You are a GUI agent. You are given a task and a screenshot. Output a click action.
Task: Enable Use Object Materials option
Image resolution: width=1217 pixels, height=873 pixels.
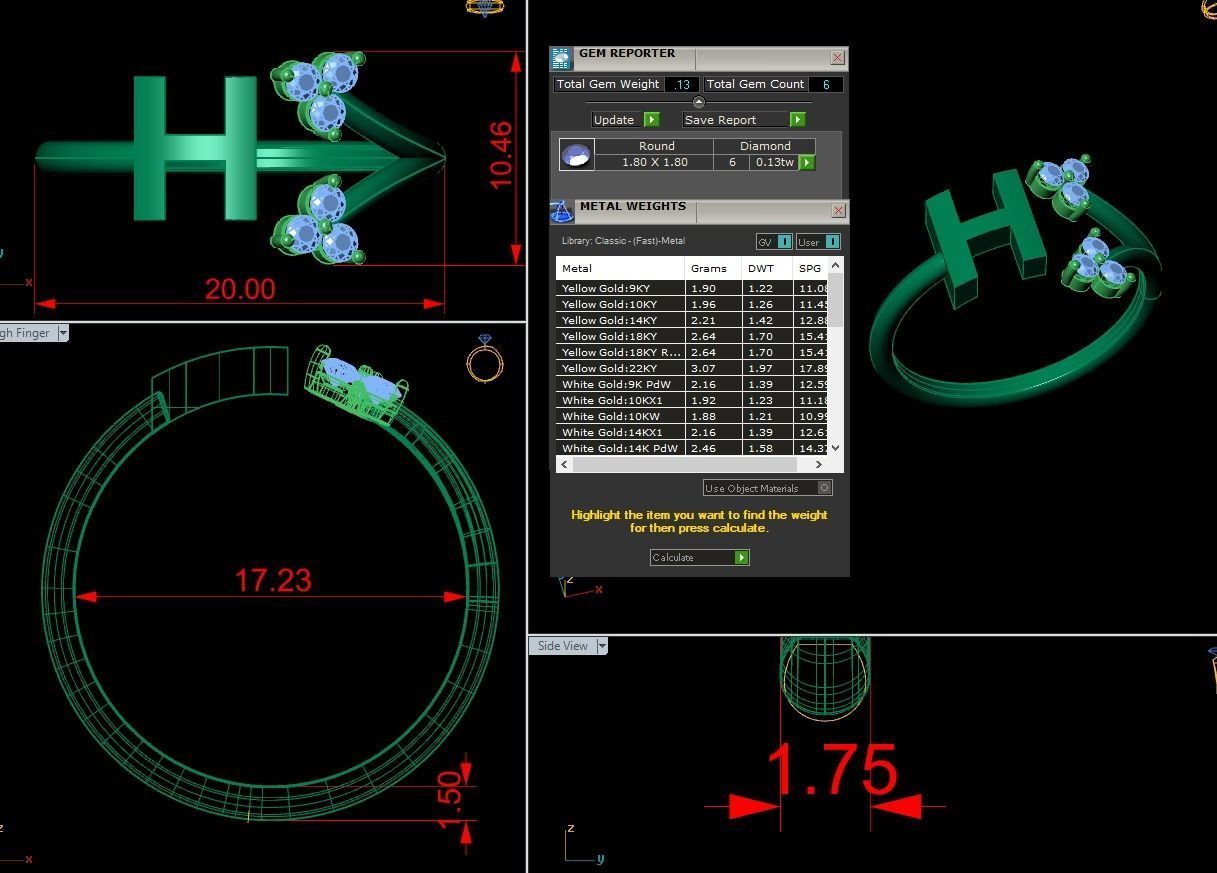tap(825, 488)
